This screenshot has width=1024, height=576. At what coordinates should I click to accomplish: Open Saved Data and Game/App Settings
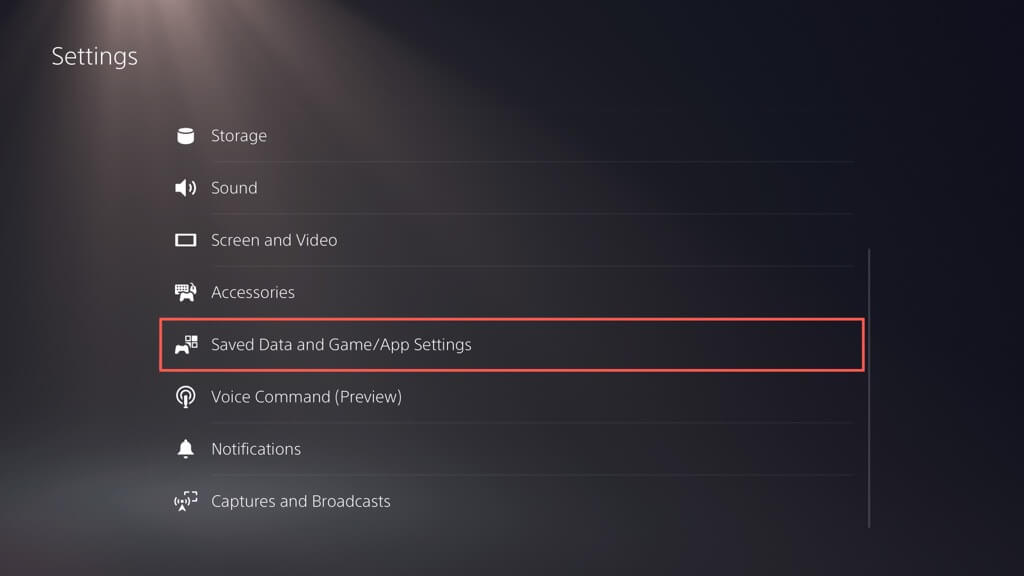click(x=341, y=344)
